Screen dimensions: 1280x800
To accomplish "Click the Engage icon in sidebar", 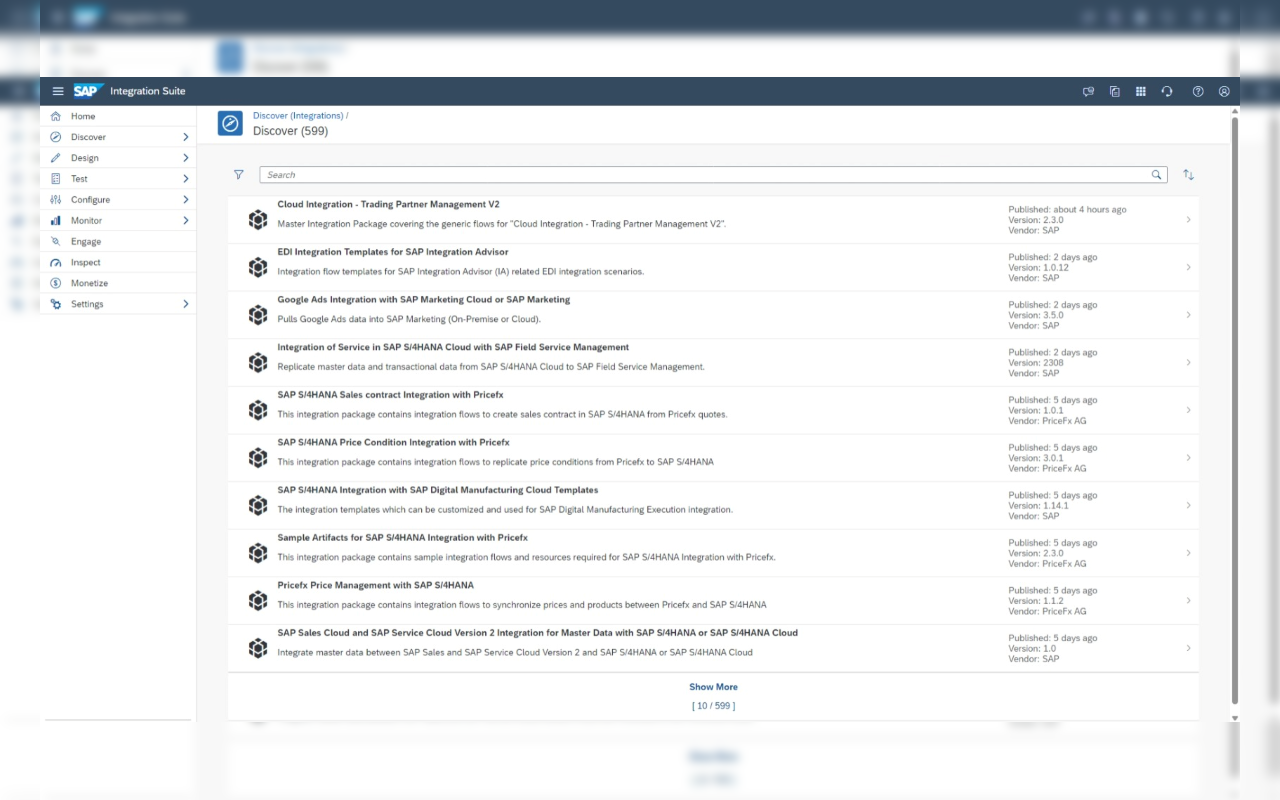I will pos(56,241).
